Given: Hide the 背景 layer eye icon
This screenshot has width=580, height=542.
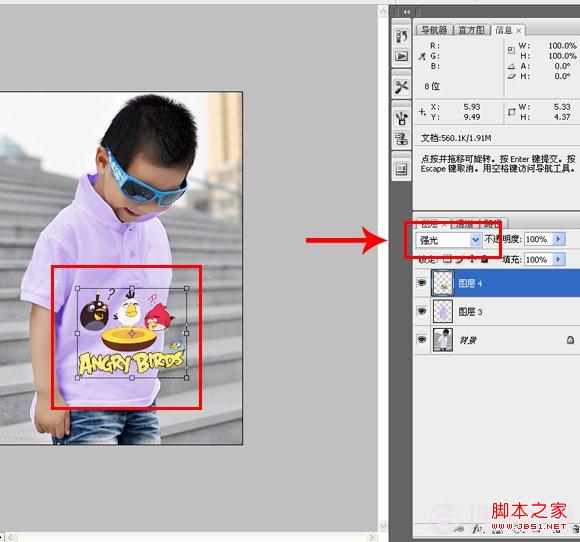Looking at the screenshot, I should (422, 339).
